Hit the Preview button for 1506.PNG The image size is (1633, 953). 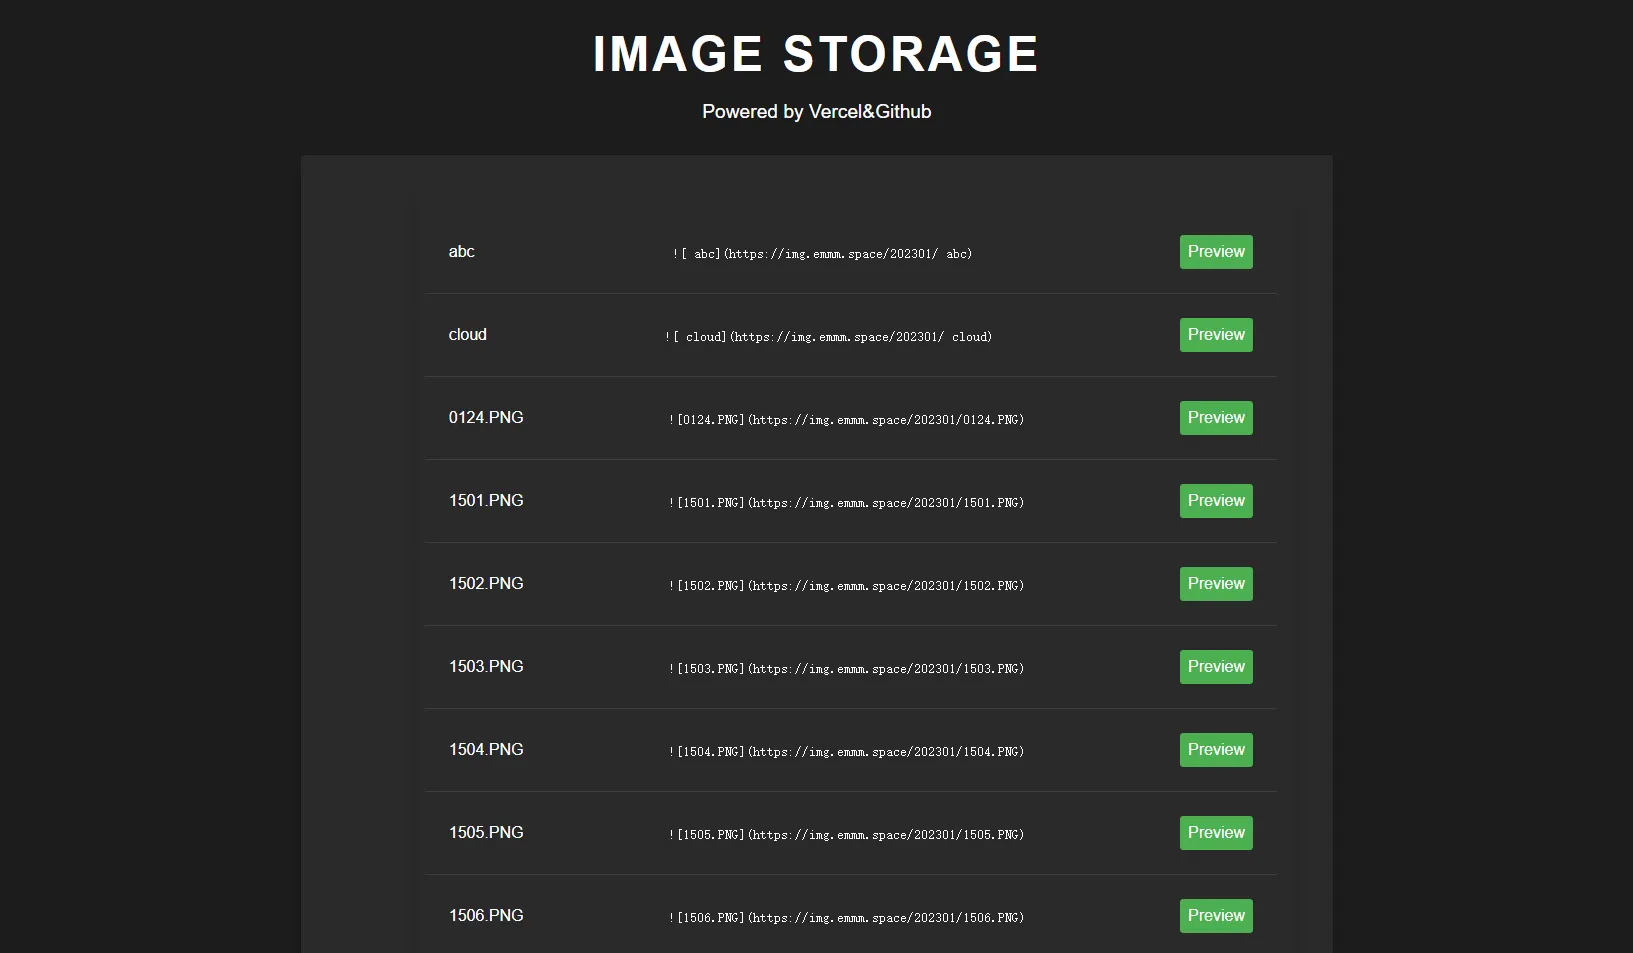coord(1215,916)
